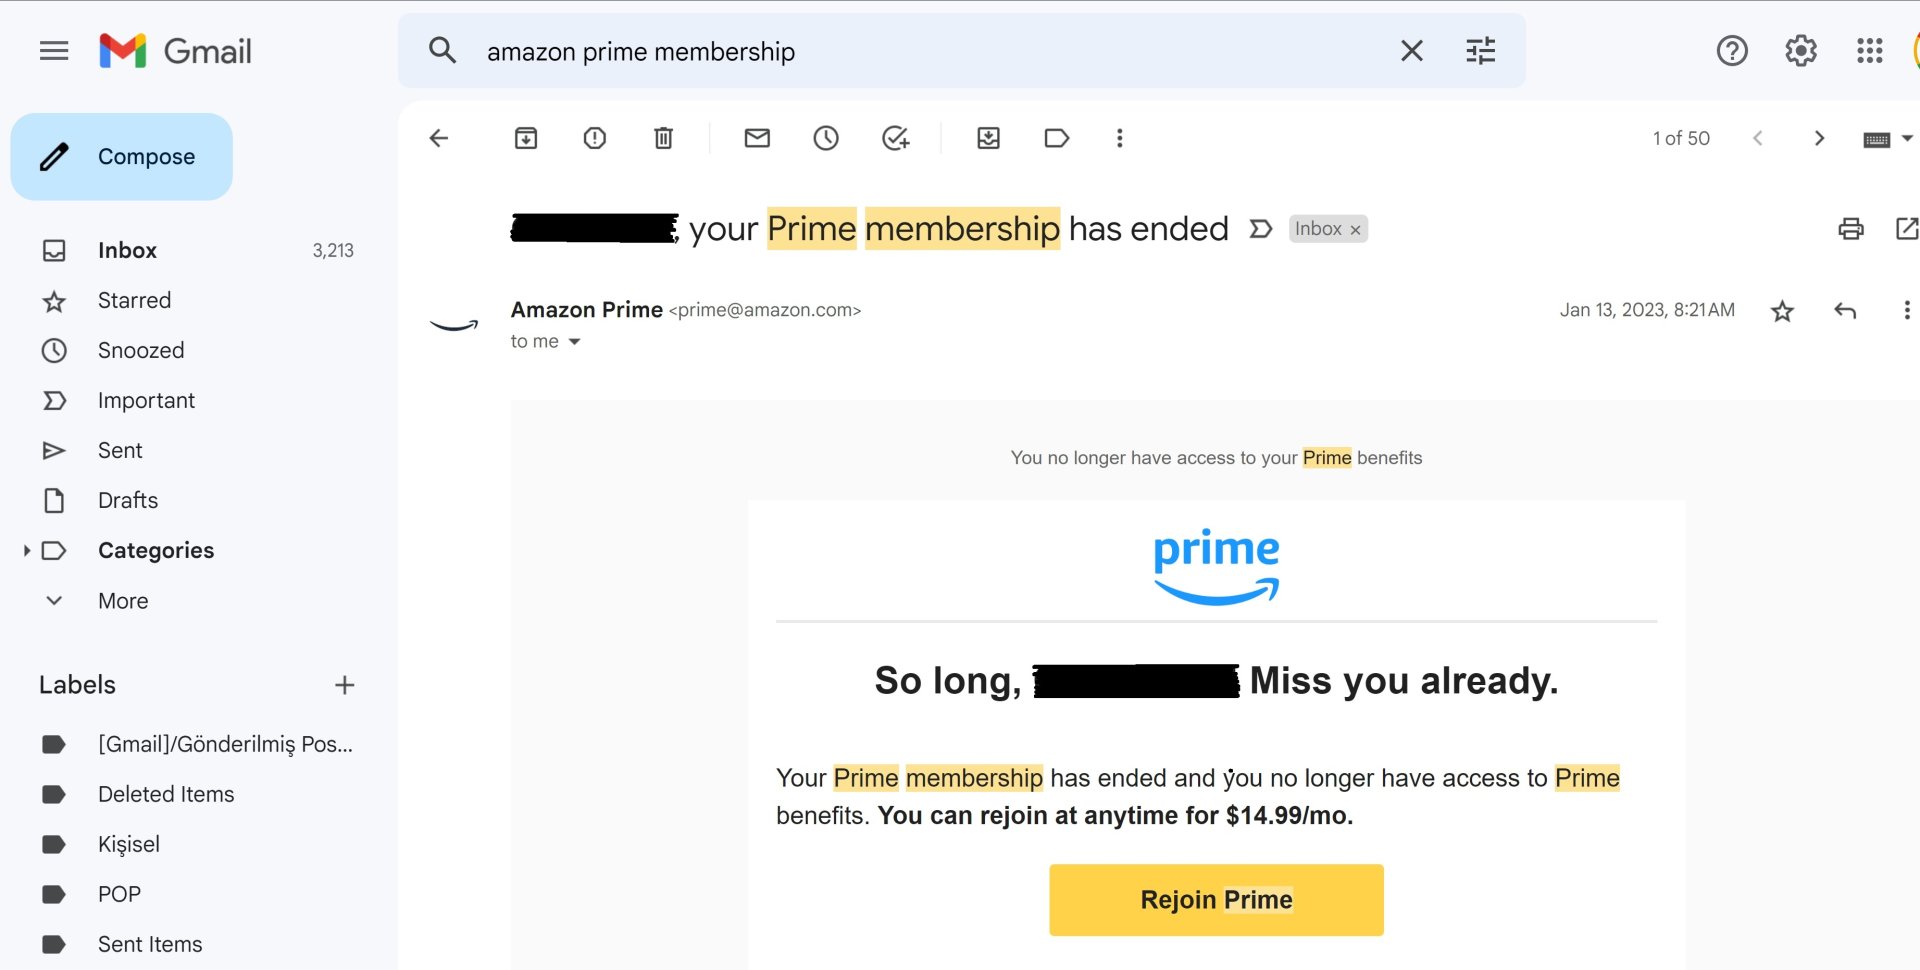Open search filter options
1920x970 pixels.
click(1479, 50)
